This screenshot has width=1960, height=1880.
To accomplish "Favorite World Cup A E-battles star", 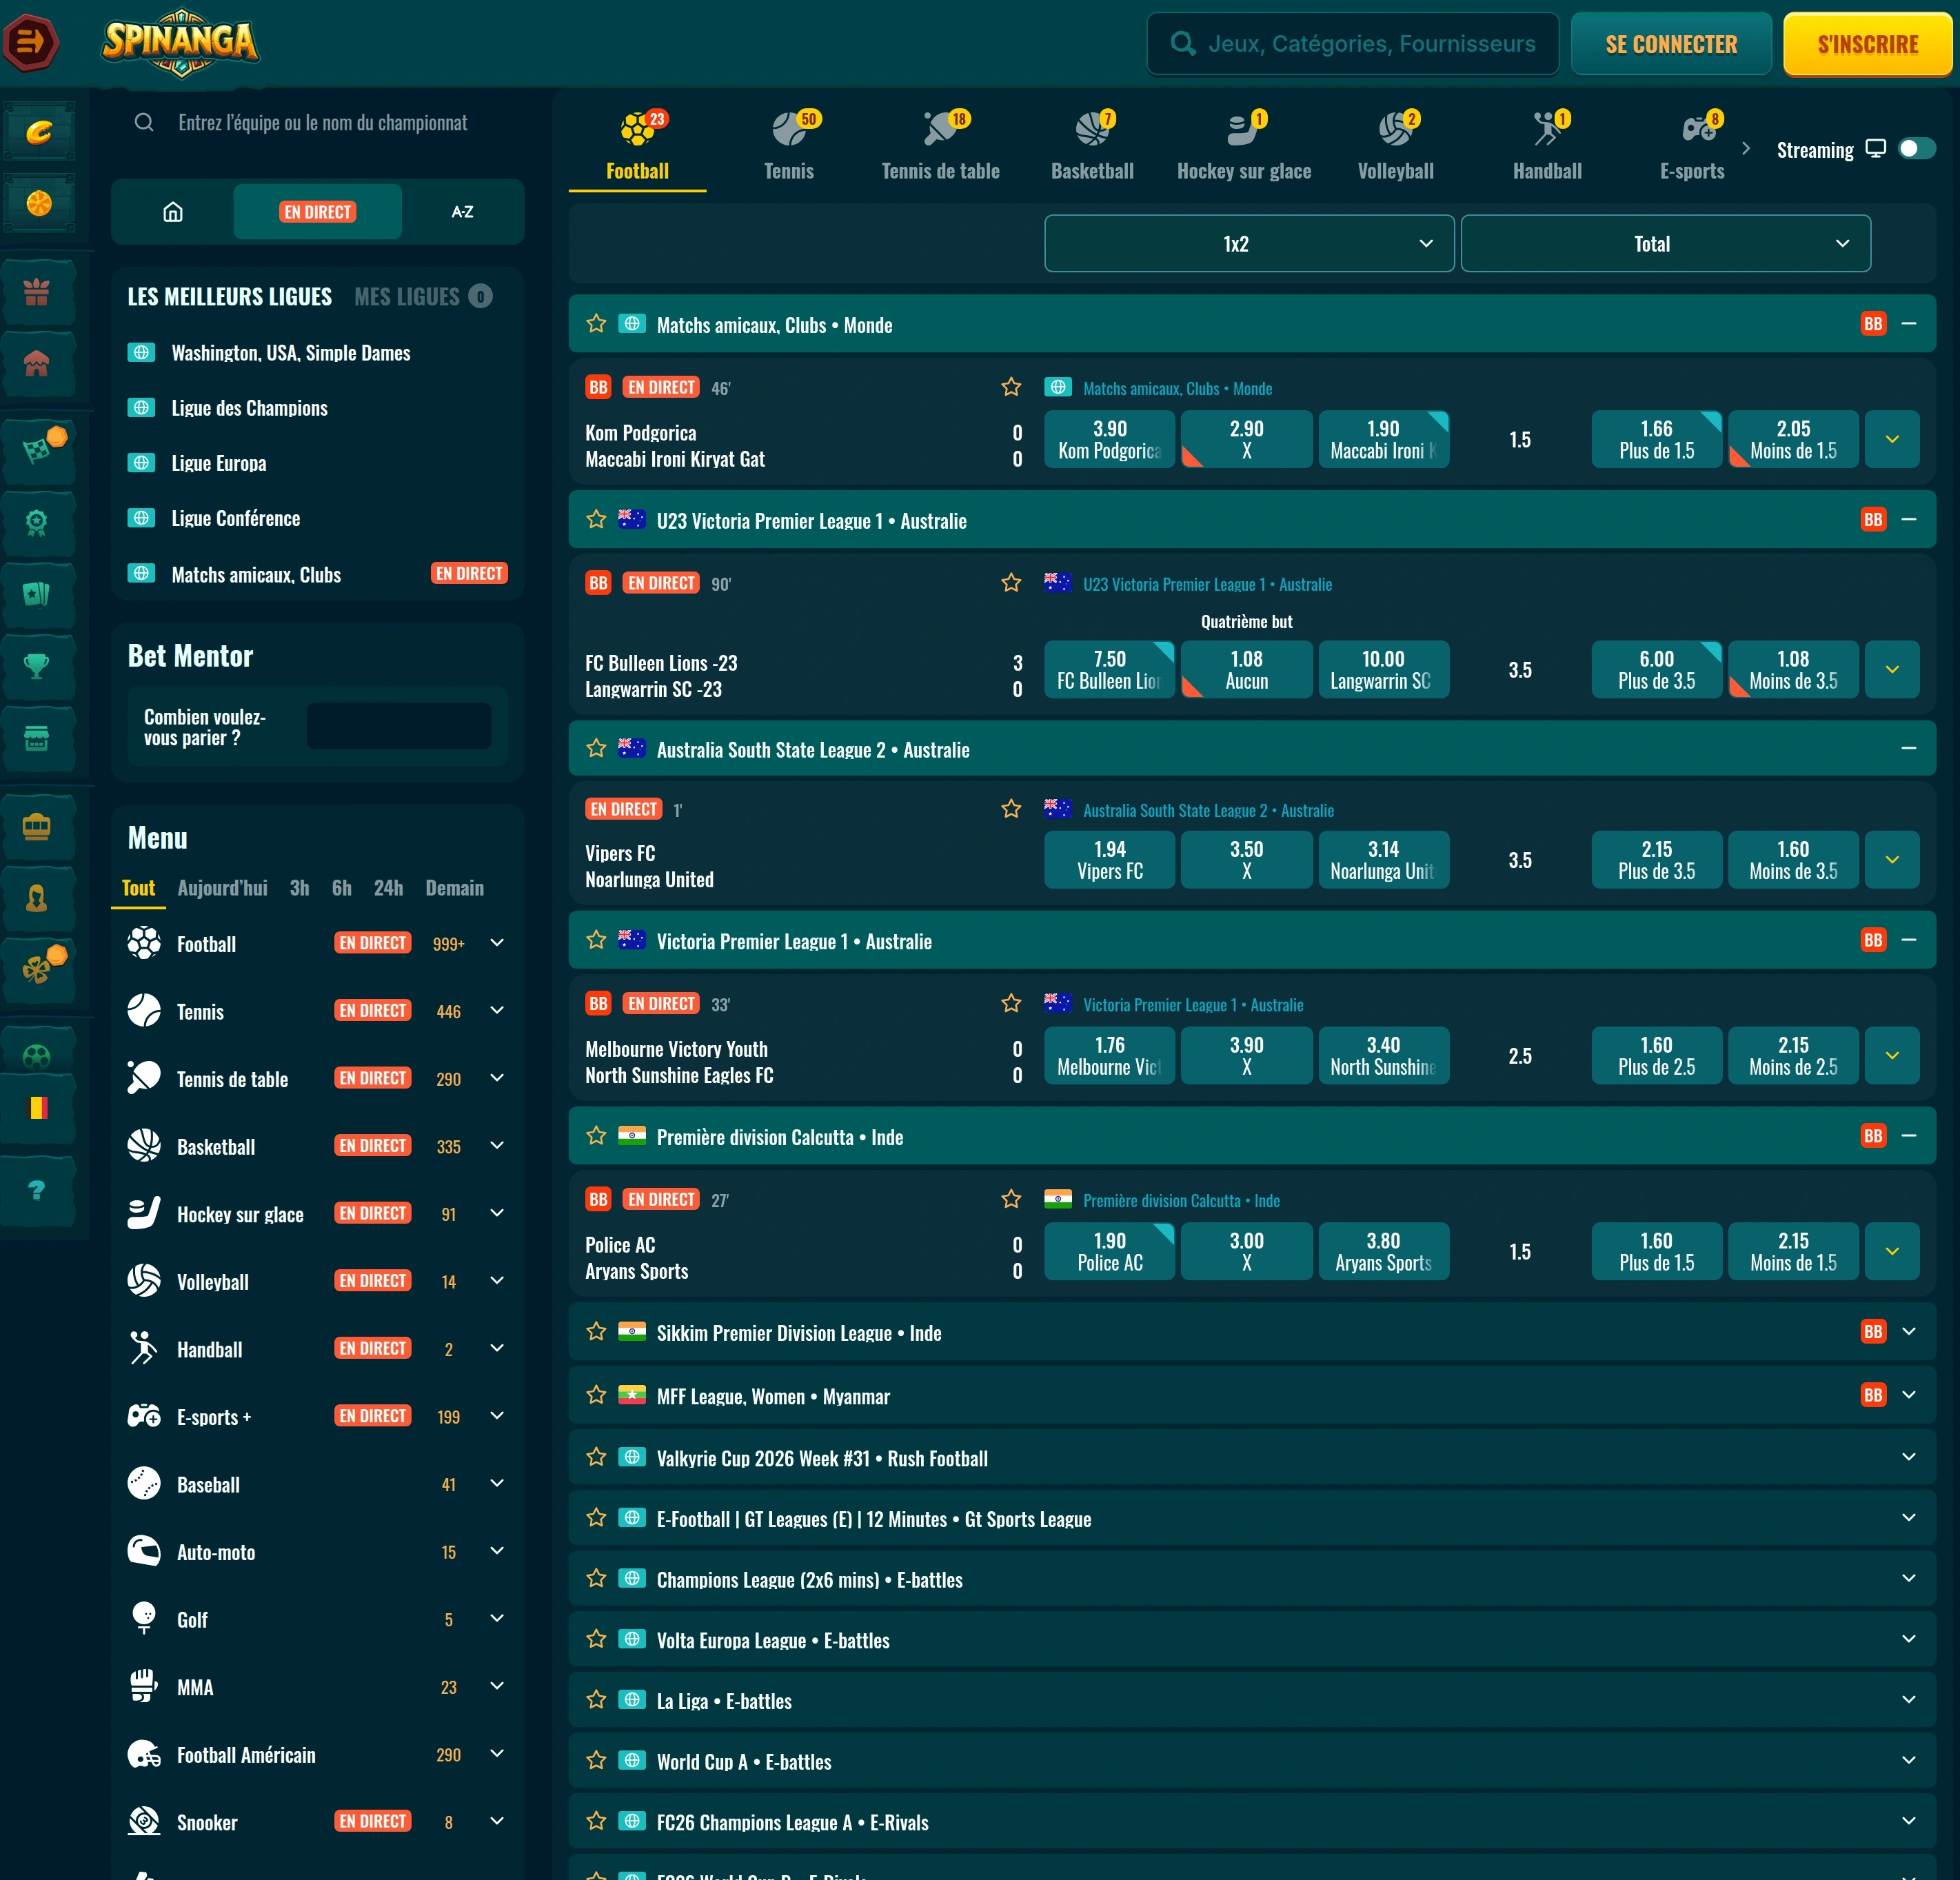I will [x=596, y=1760].
